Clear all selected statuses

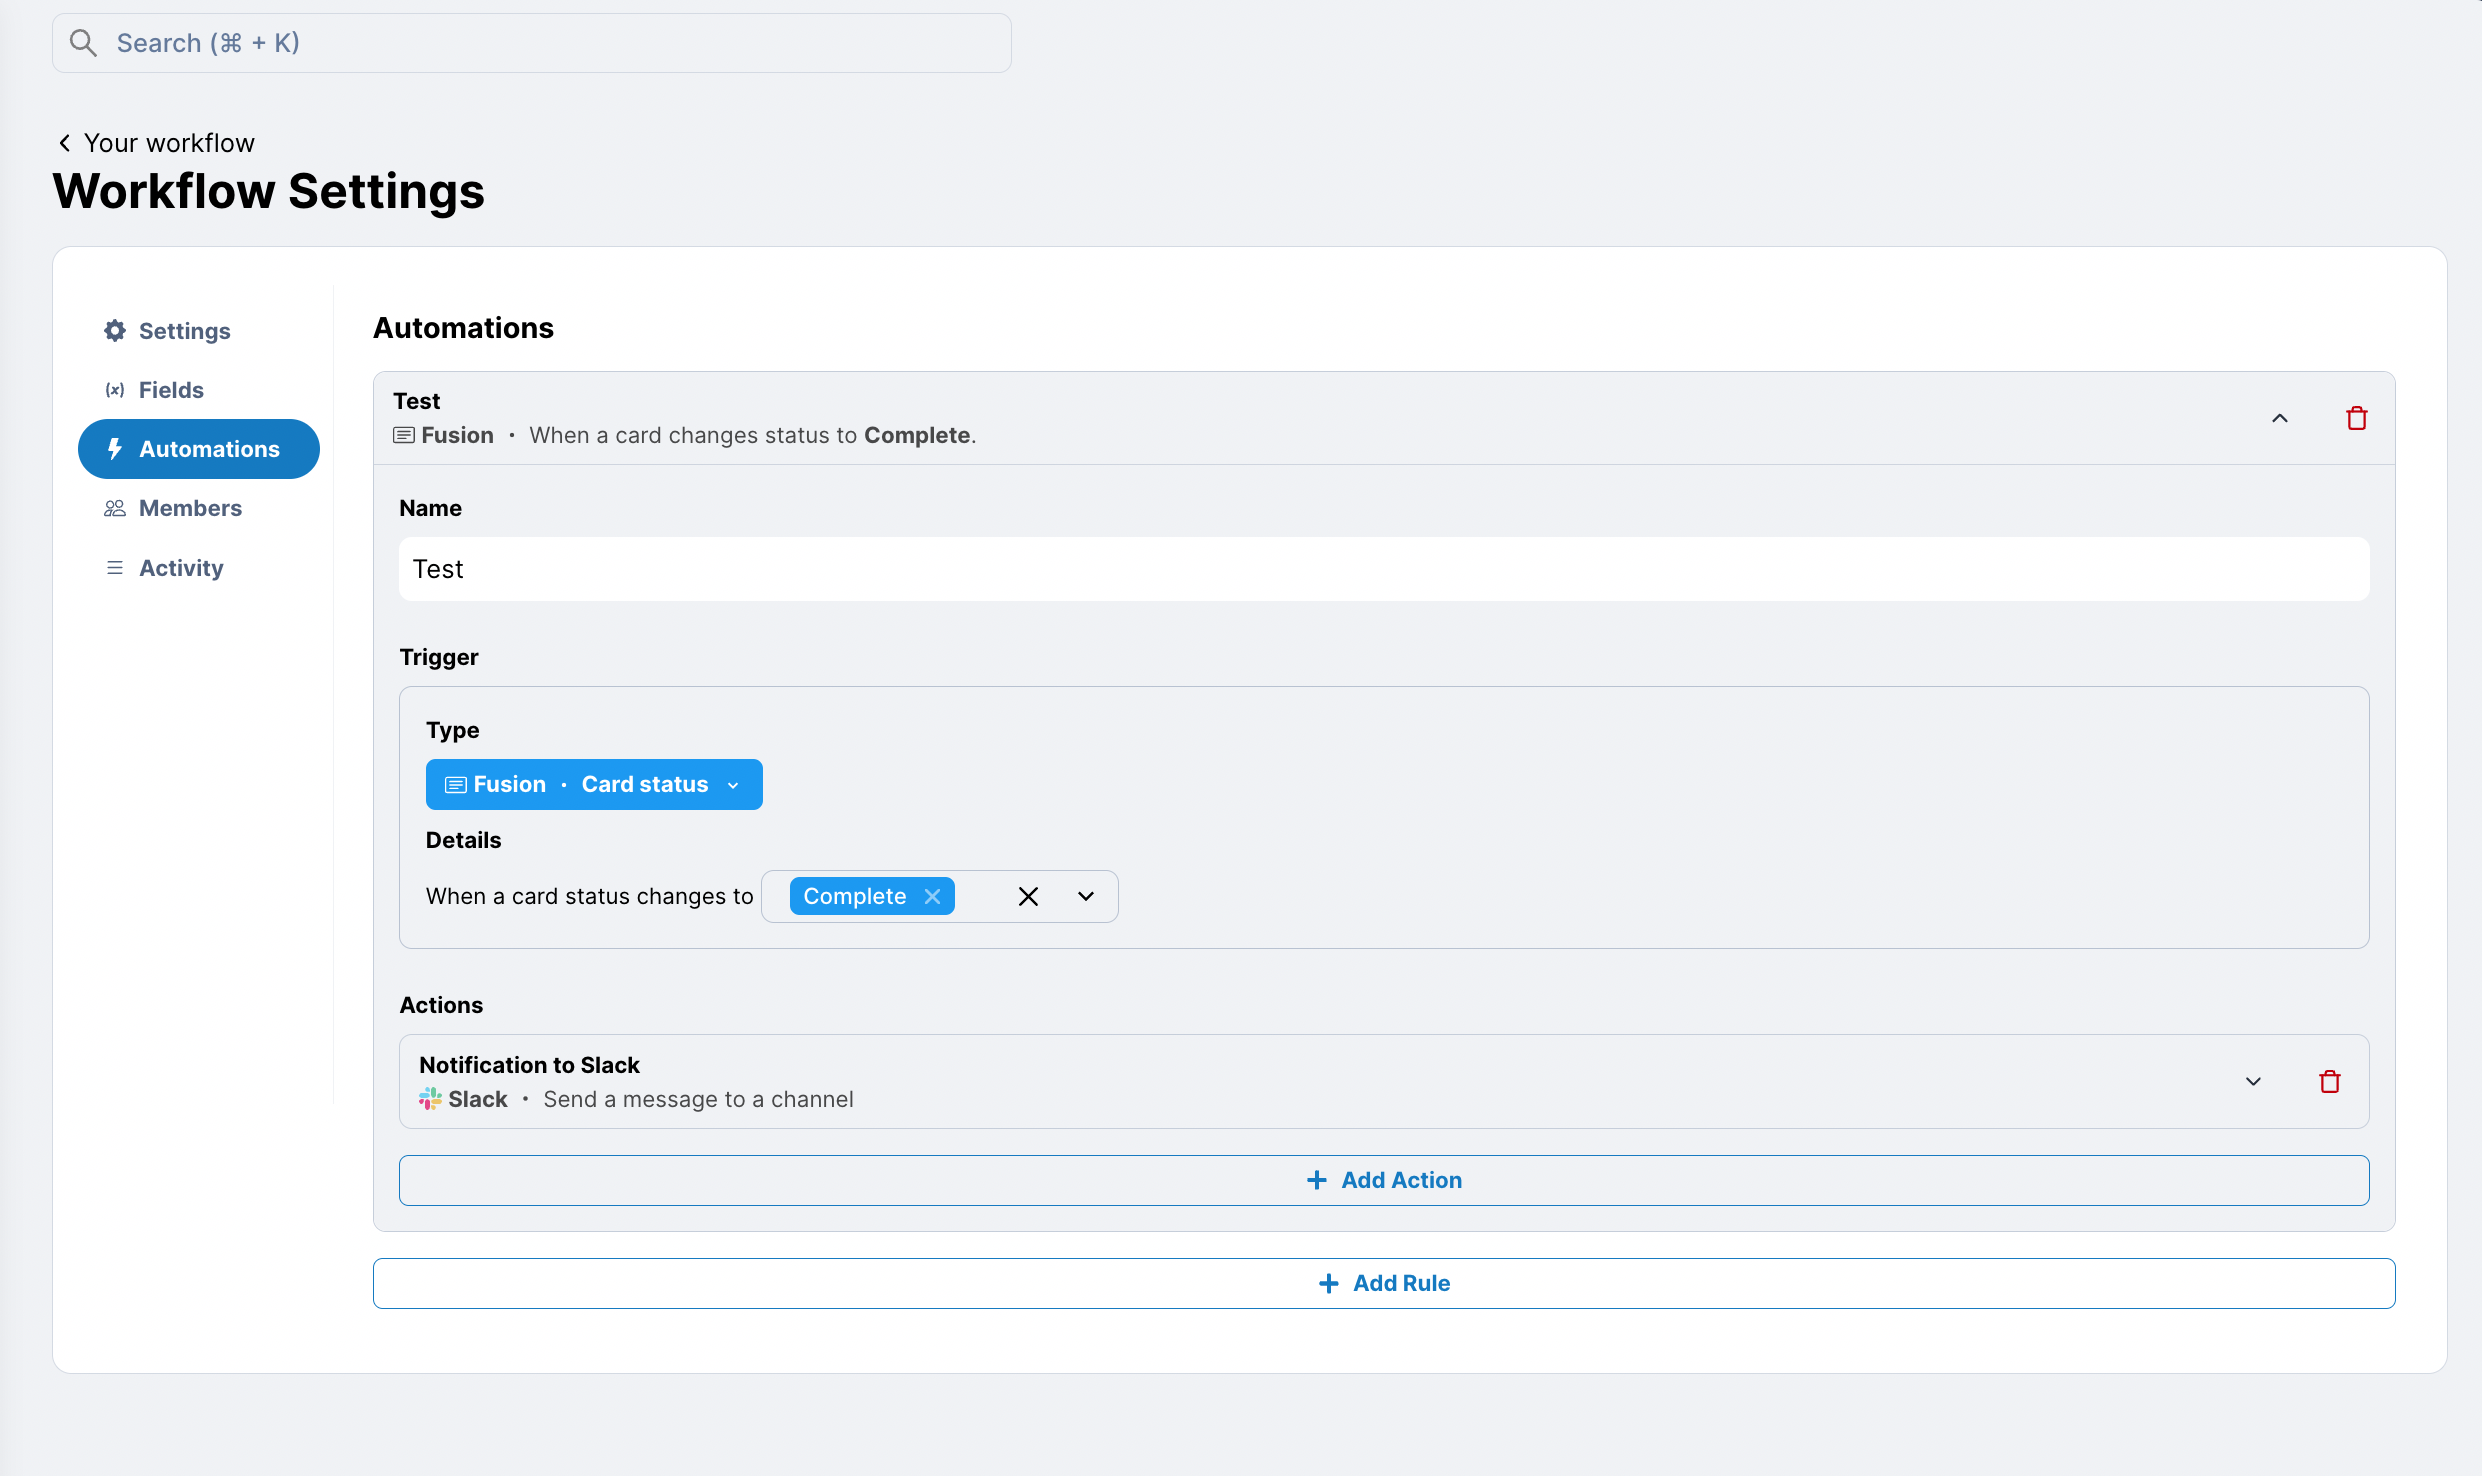1028,896
